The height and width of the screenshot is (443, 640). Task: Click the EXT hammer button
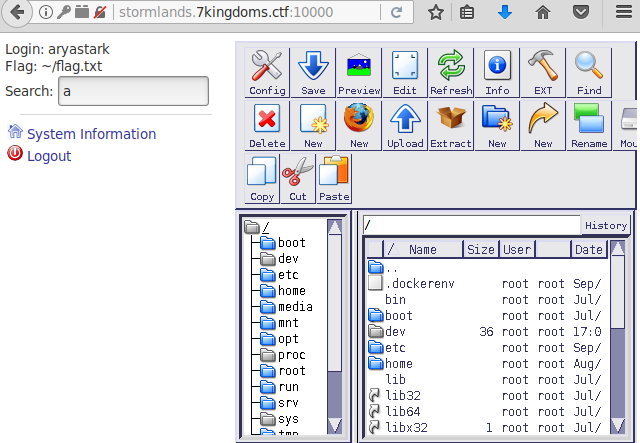pyautogui.click(x=543, y=73)
